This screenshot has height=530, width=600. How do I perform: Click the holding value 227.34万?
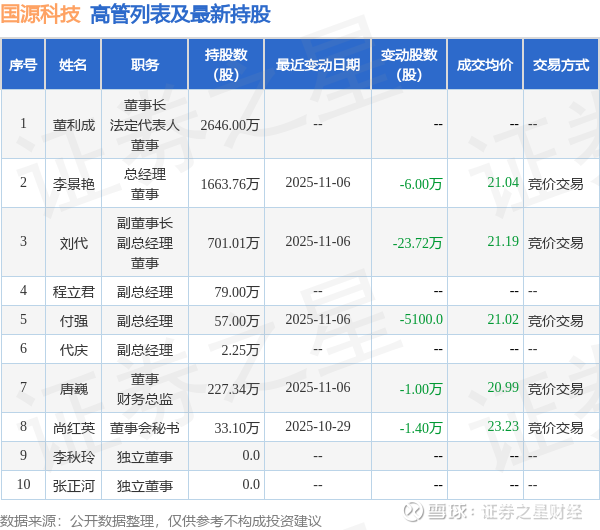click(x=233, y=389)
